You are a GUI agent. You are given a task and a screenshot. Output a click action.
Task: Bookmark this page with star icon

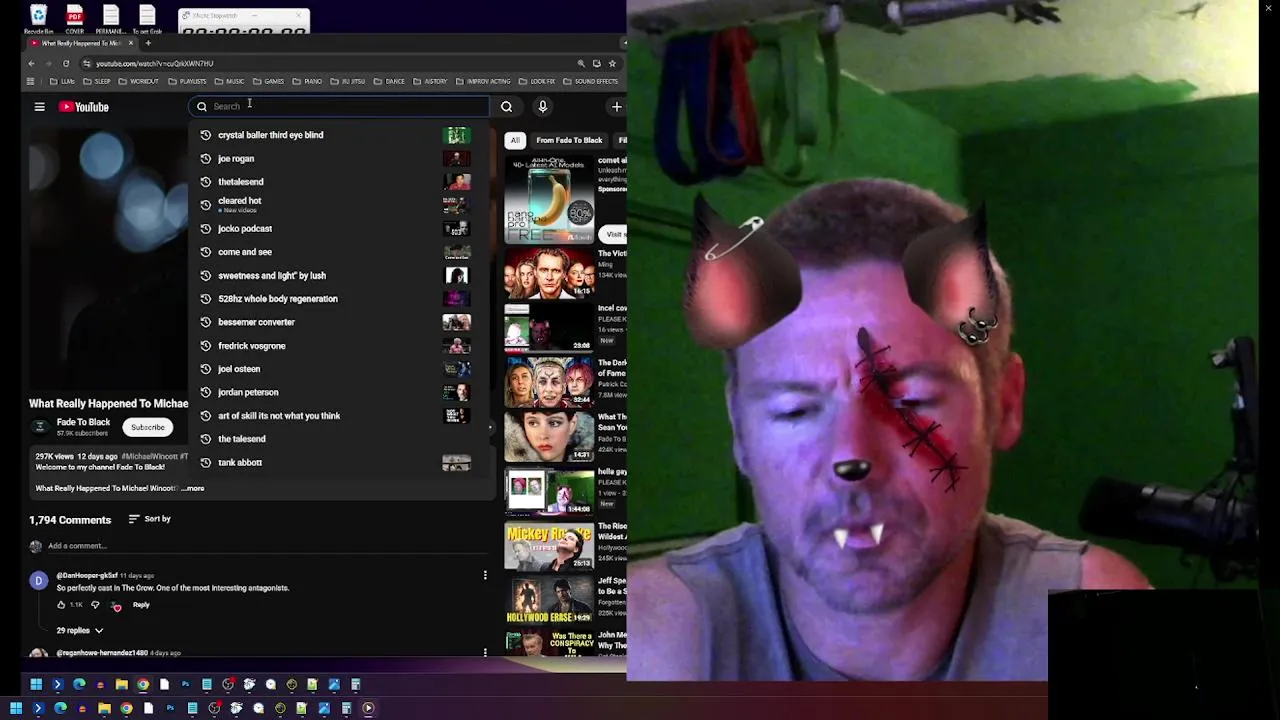tap(612, 63)
